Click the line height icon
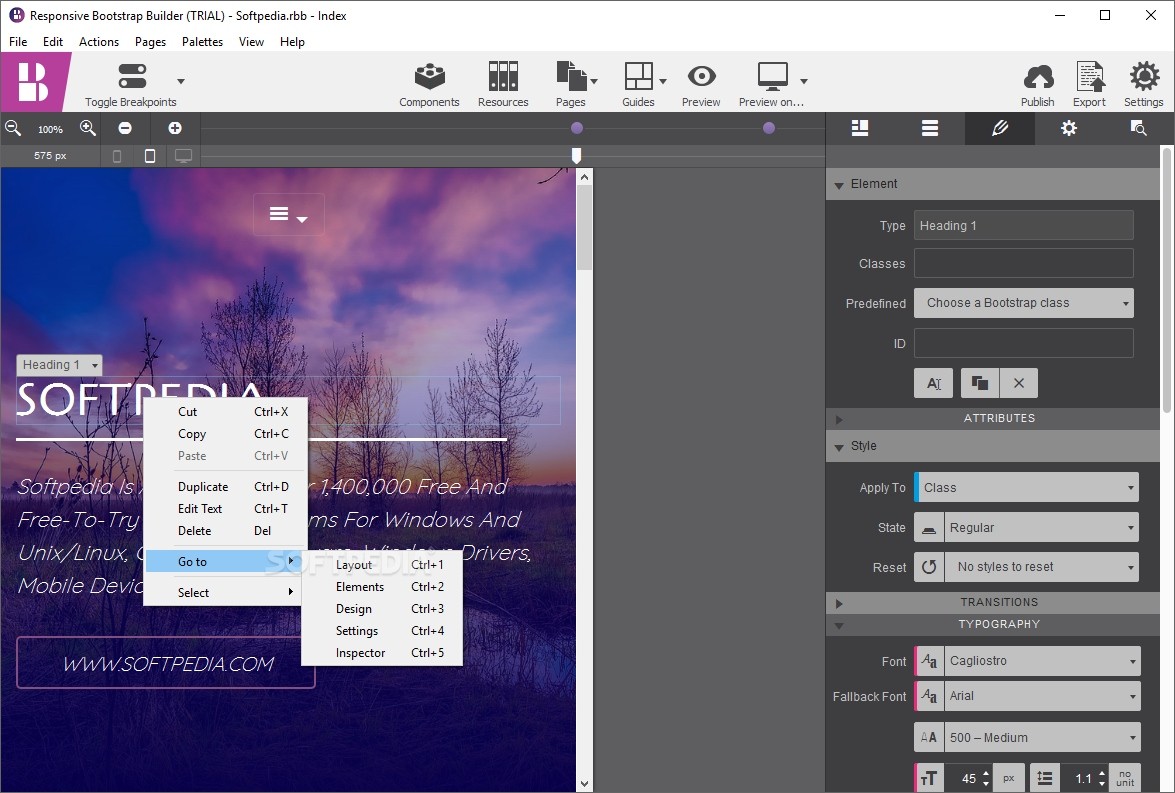The image size is (1175, 793). coord(1045,778)
